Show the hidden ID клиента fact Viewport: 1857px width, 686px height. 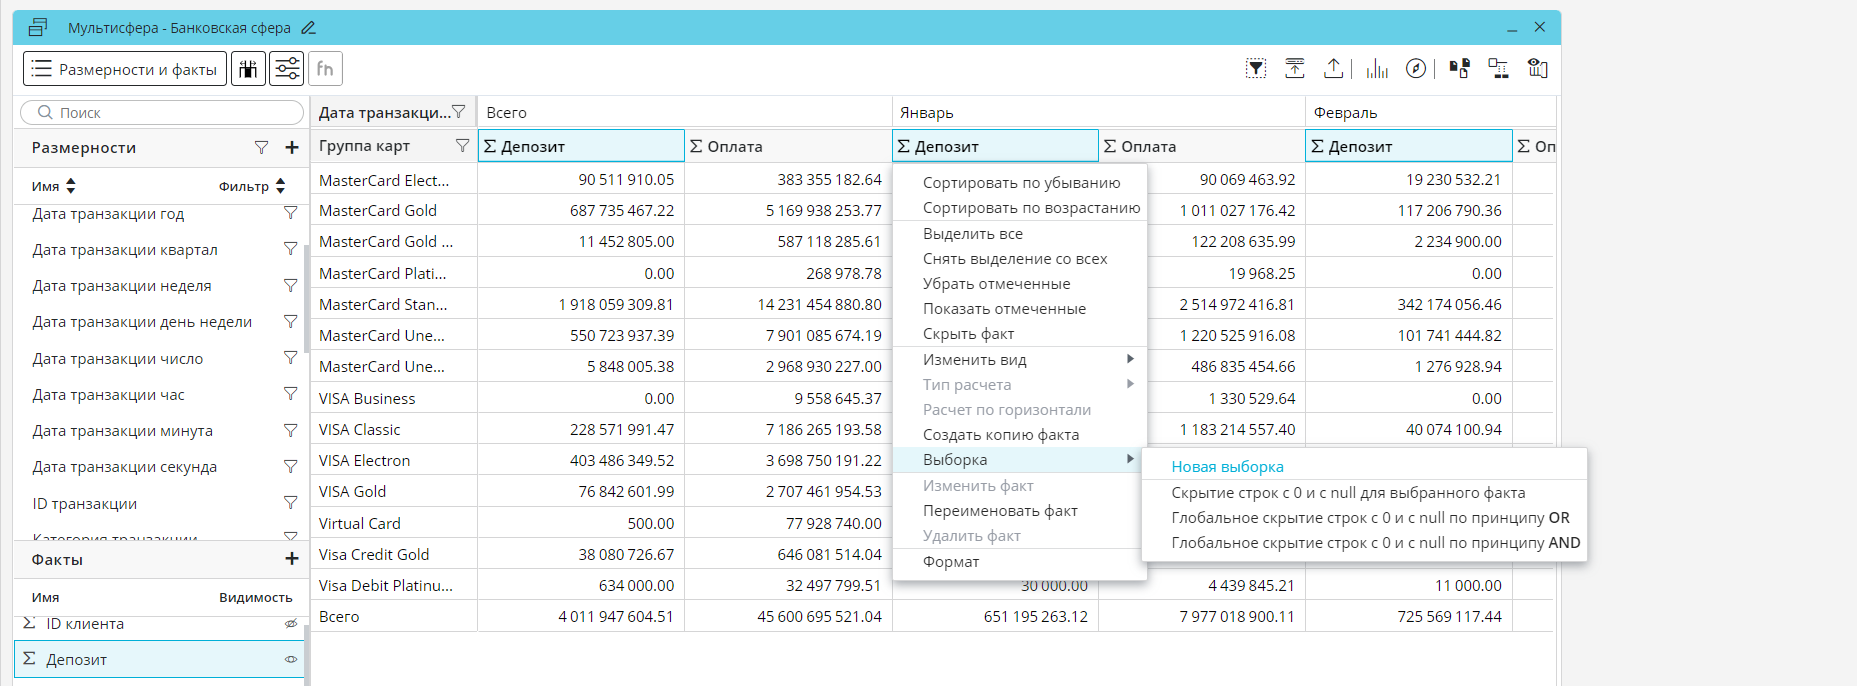tap(291, 624)
